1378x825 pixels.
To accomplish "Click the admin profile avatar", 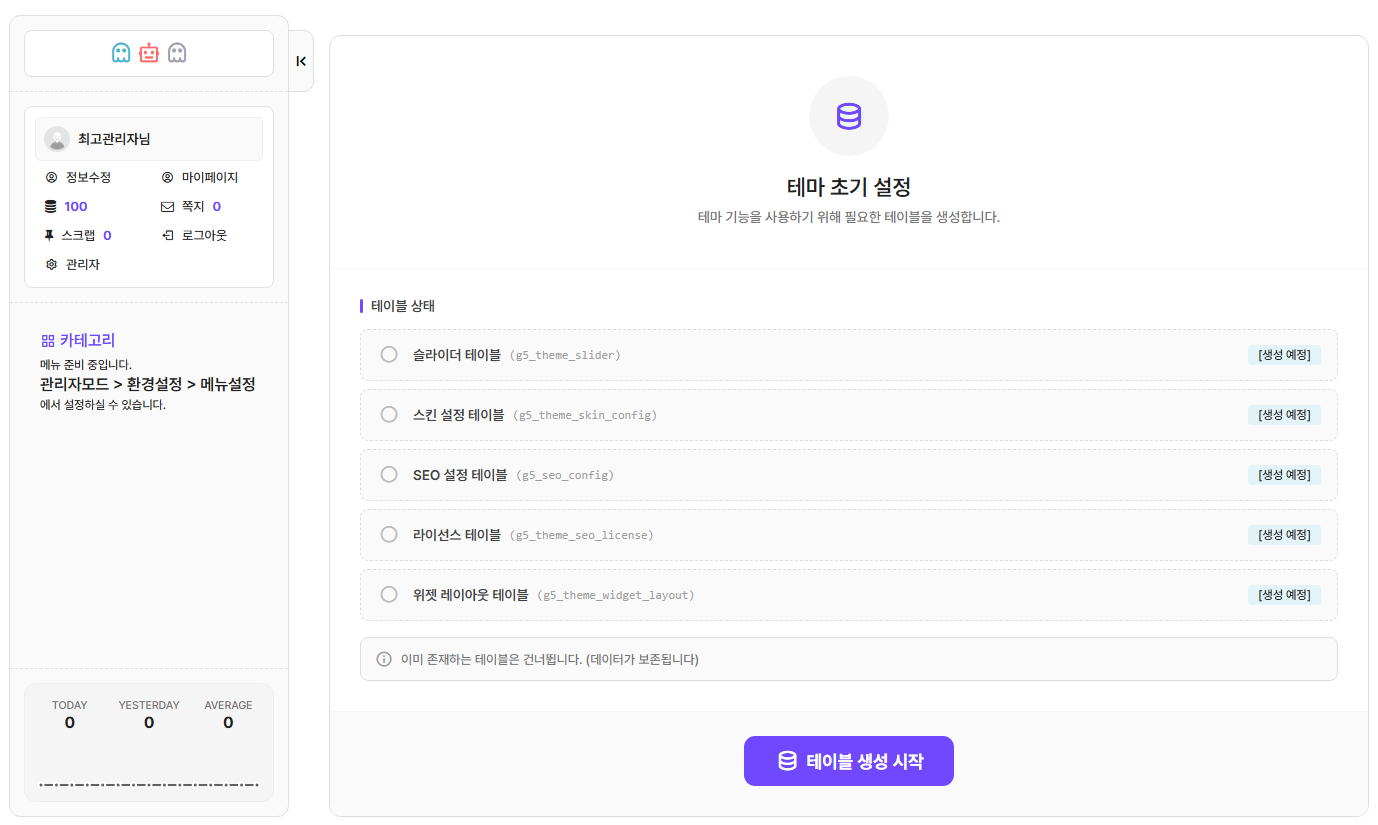I will pyautogui.click(x=57, y=139).
